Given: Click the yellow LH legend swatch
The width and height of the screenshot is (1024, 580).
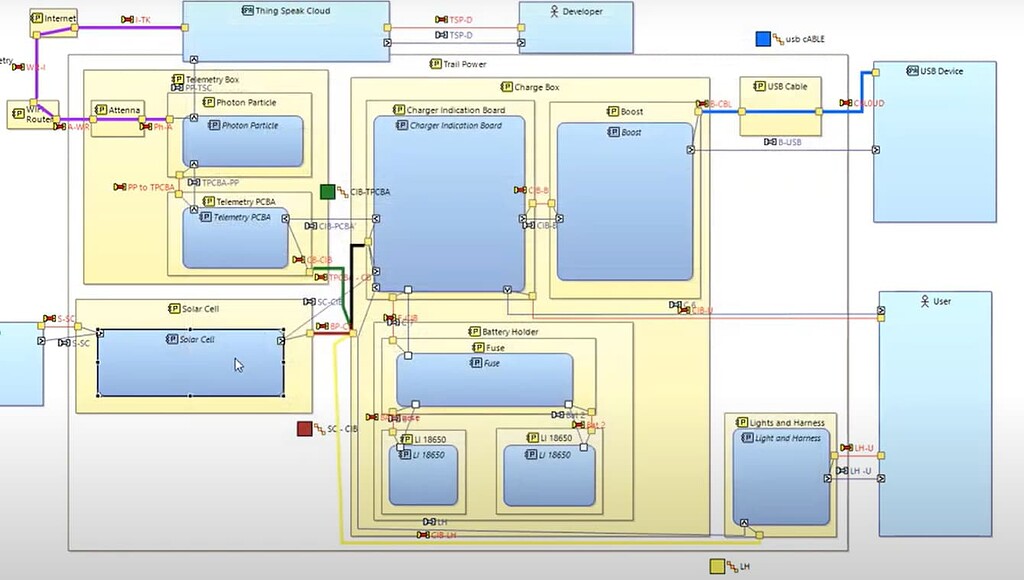Looking at the screenshot, I should tap(719, 565).
